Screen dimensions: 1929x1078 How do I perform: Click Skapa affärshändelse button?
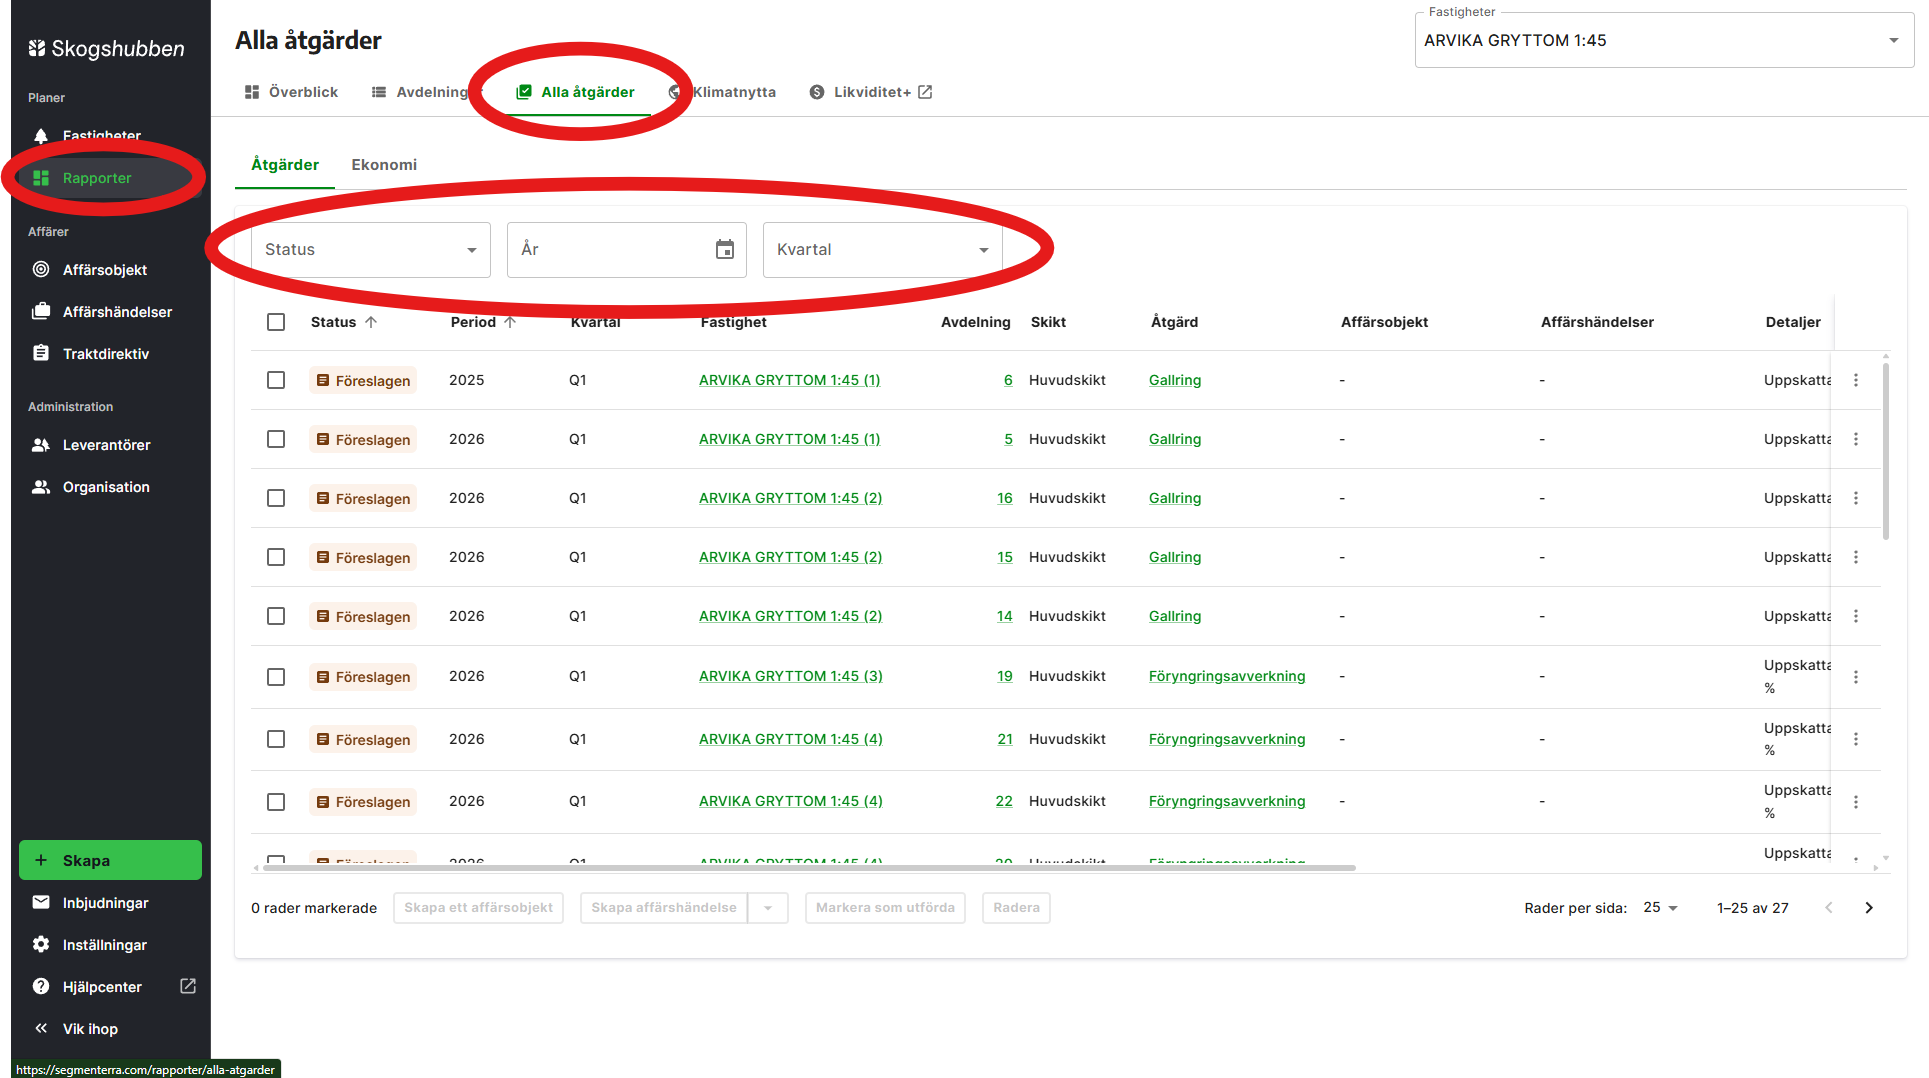coord(664,908)
